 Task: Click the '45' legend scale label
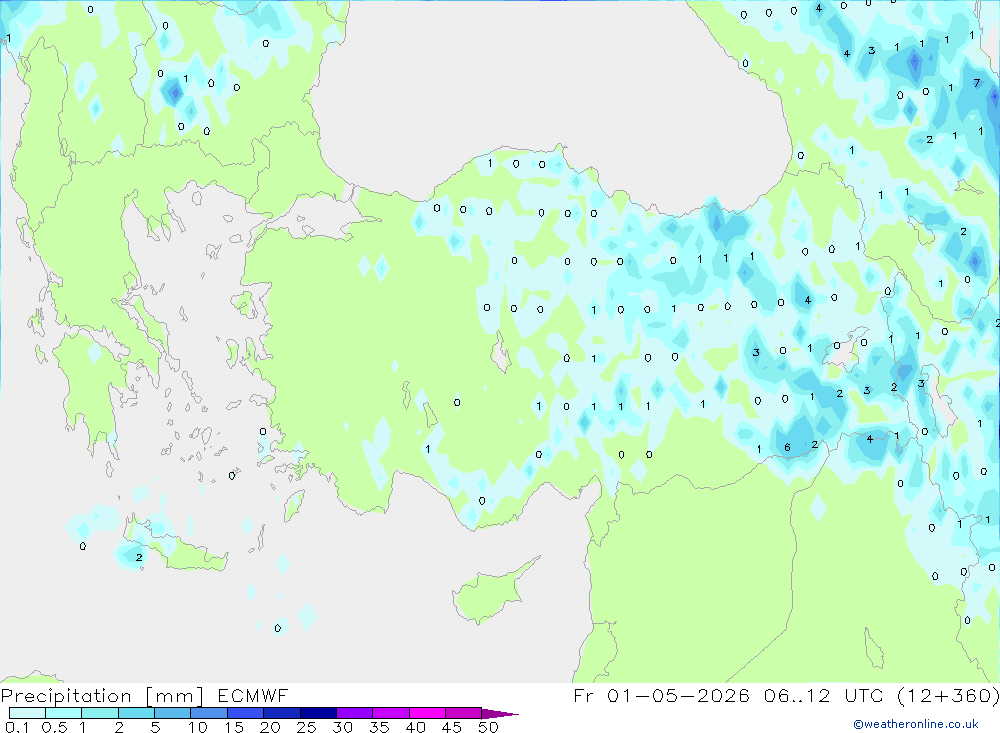tap(452, 727)
